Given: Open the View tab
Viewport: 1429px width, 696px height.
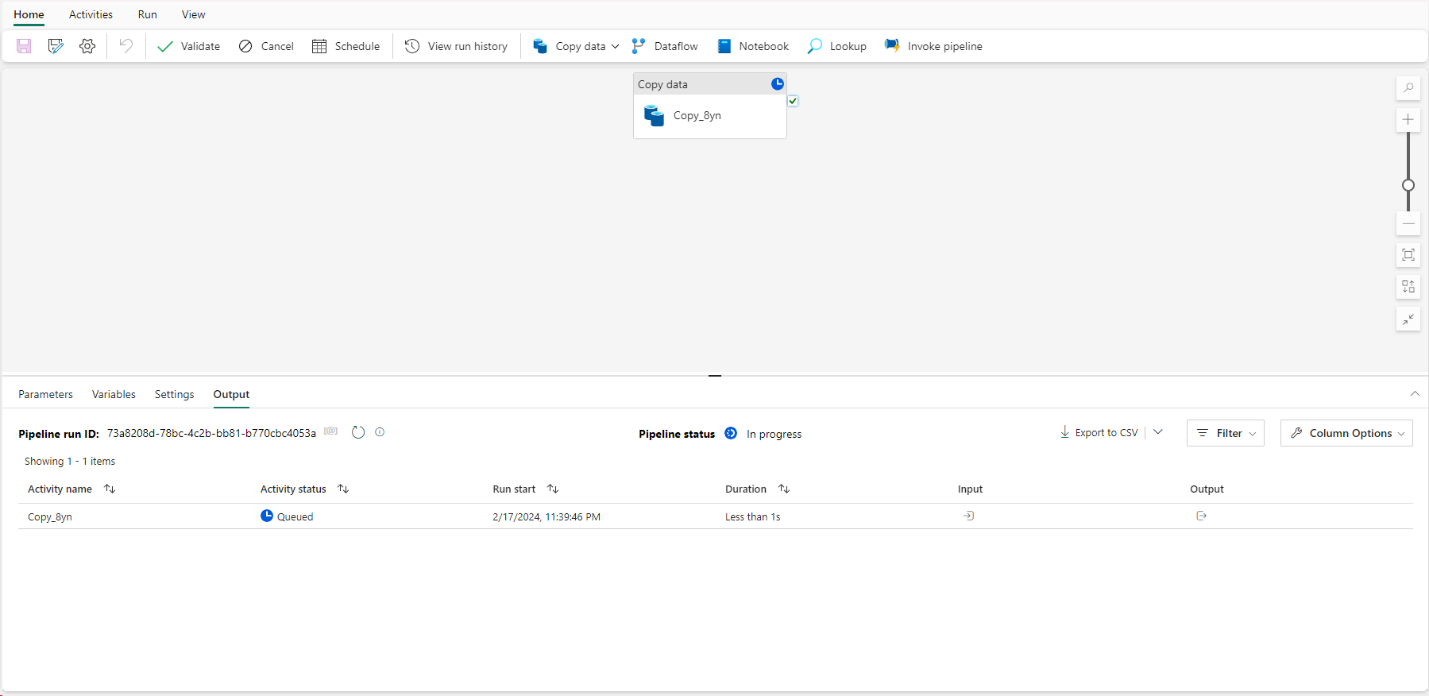Looking at the screenshot, I should (194, 15).
